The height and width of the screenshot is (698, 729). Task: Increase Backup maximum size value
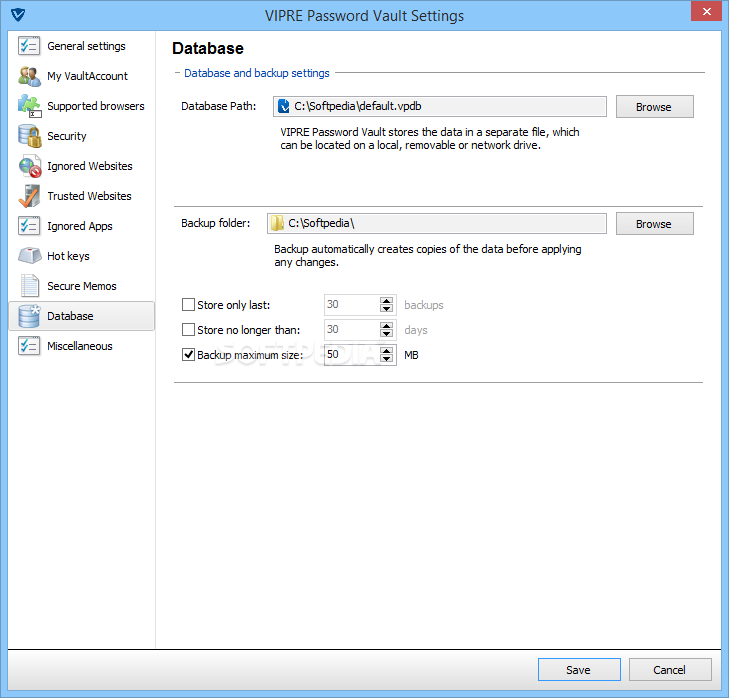coord(386,351)
